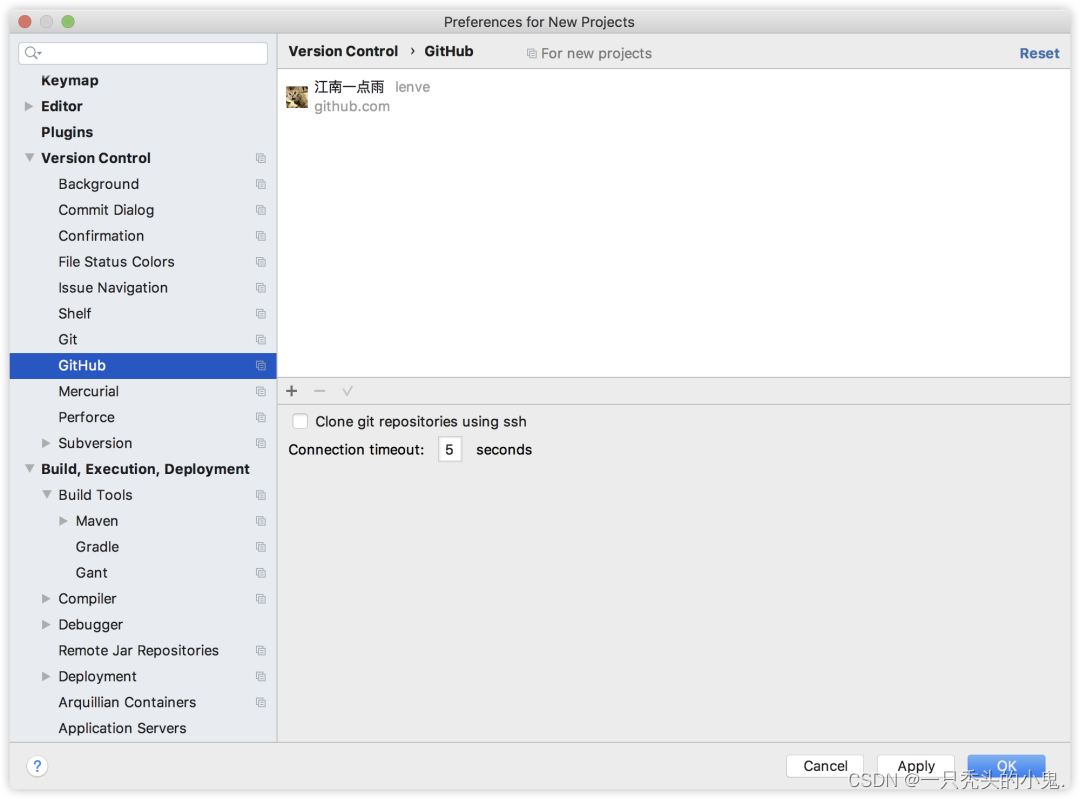The height and width of the screenshot is (799, 1080).
Task: Select Remote Jar Repositories entry
Action: 138,651
